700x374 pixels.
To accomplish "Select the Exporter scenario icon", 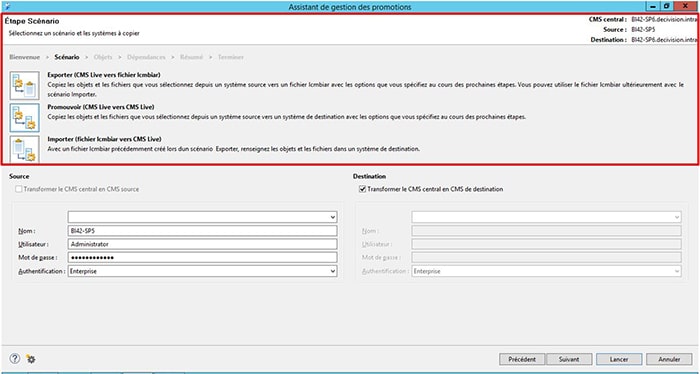I will point(25,86).
